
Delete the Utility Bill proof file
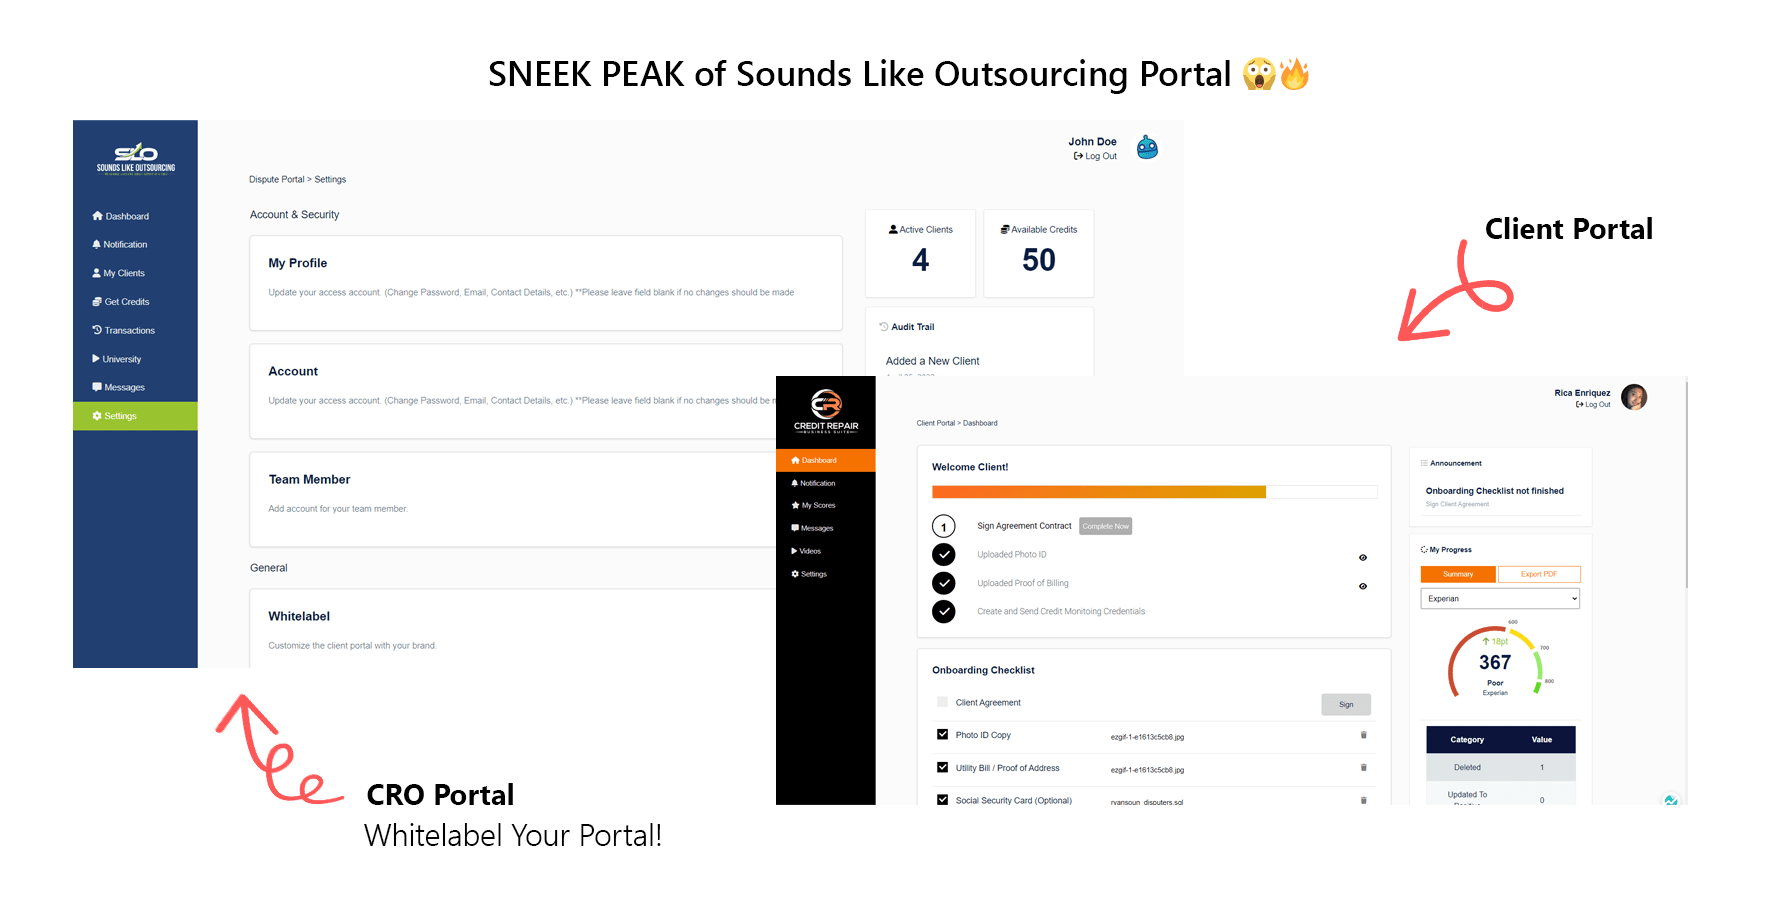point(1363,768)
